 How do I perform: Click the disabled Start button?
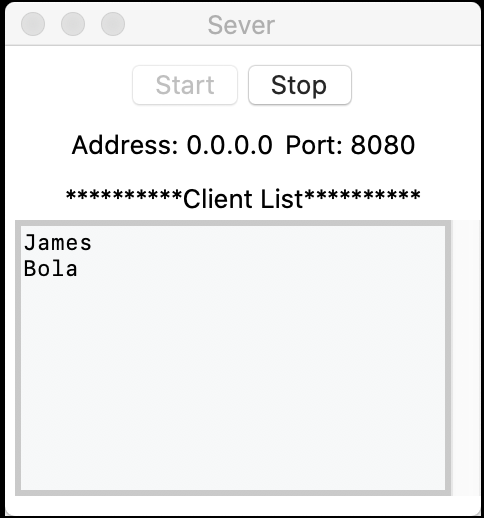pos(185,85)
